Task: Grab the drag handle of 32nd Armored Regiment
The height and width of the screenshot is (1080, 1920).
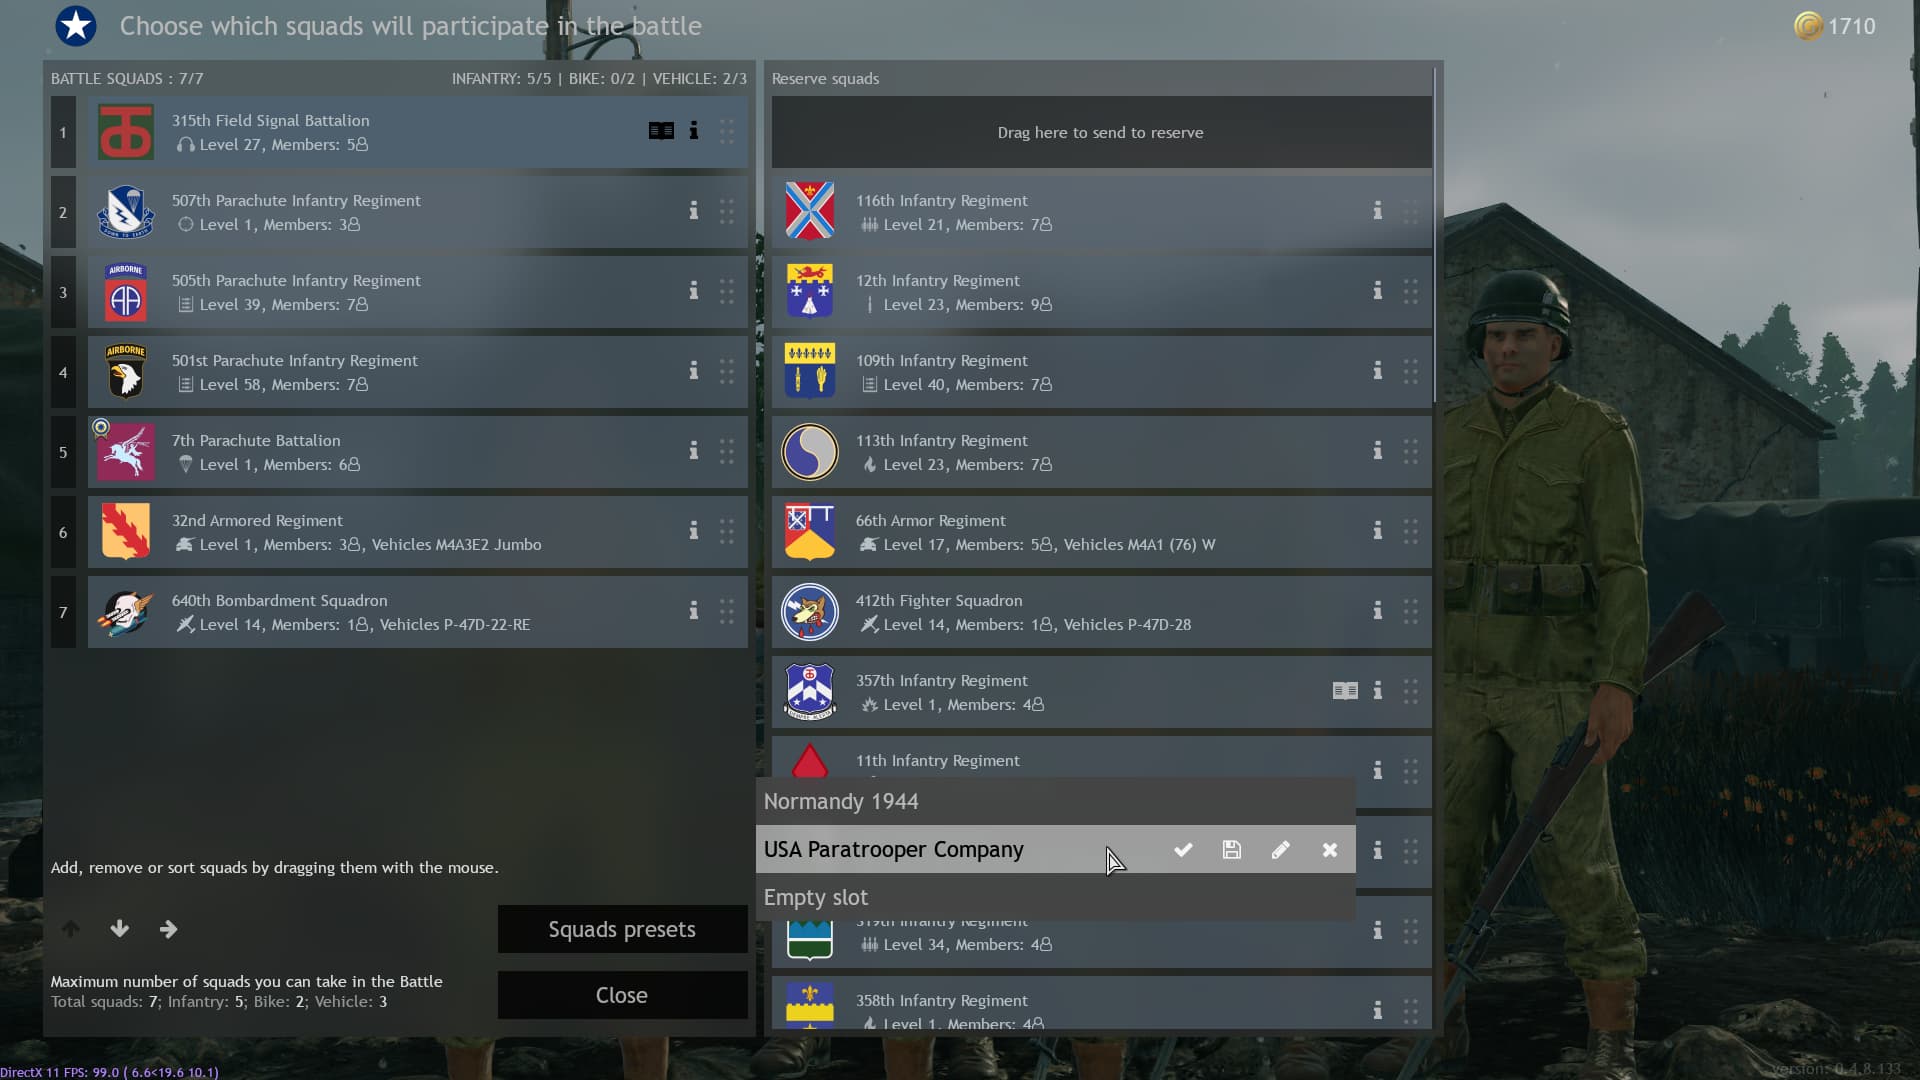Action: tap(727, 531)
